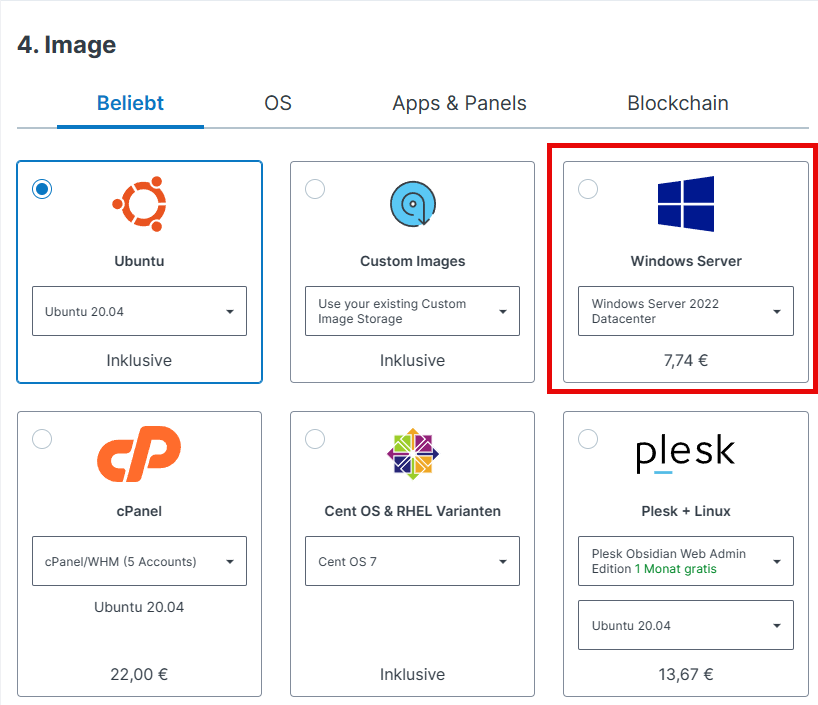Open the Ubuntu 20.04 version dropdown

point(139,312)
